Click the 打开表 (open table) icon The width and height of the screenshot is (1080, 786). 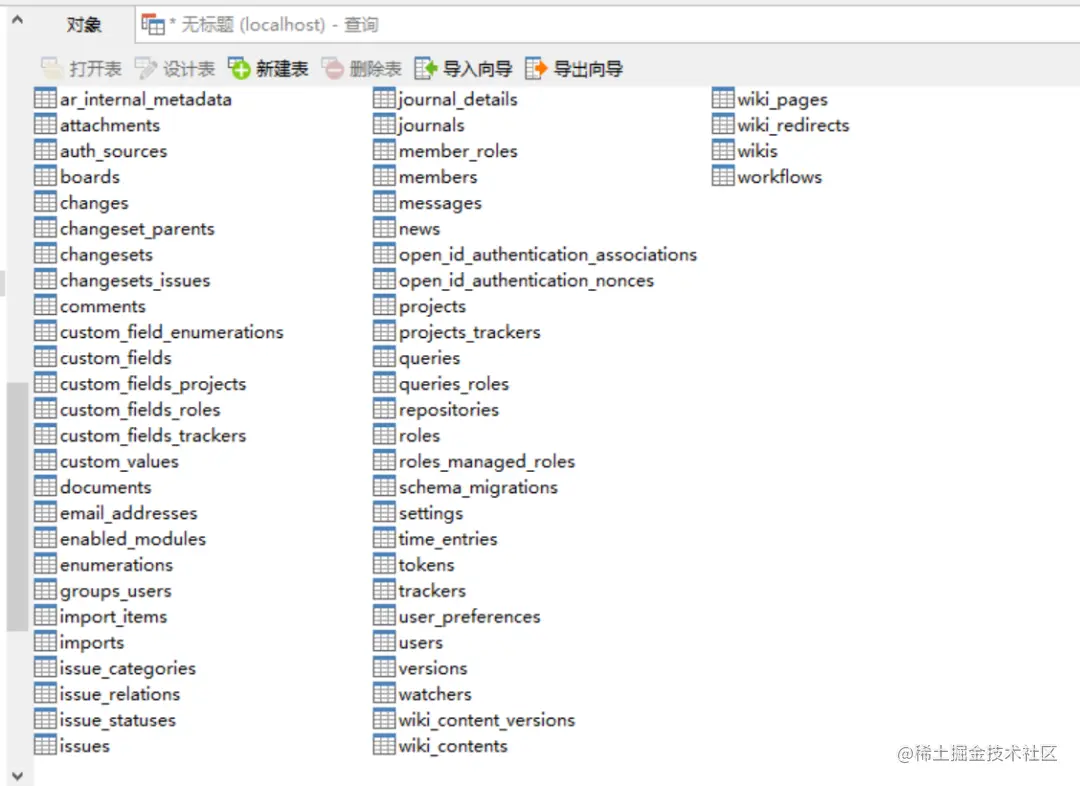coord(52,68)
